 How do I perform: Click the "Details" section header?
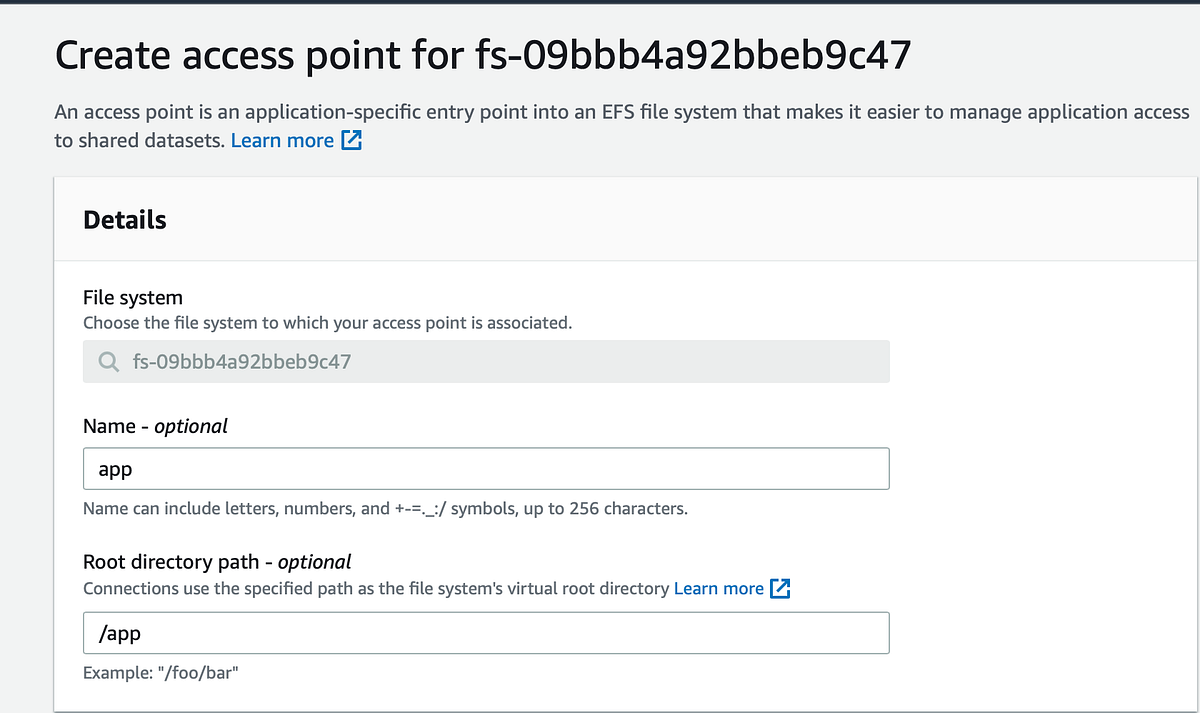124,220
